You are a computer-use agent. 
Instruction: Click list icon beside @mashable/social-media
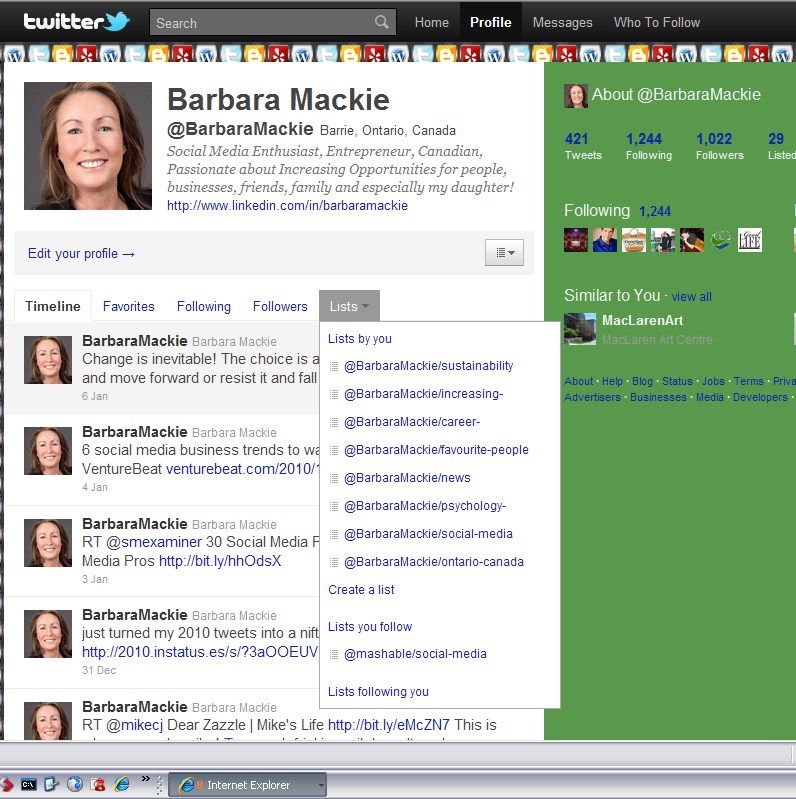point(334,654)
